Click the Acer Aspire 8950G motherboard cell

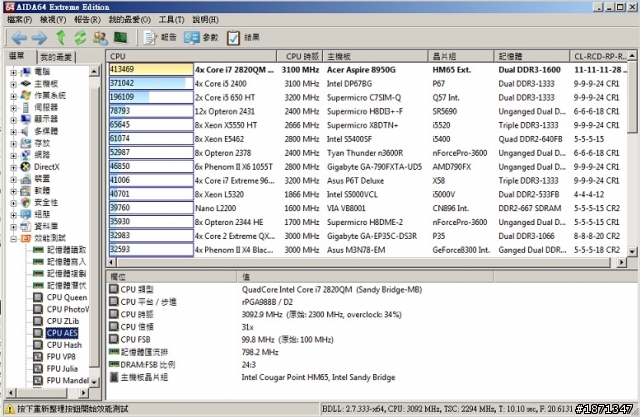pos(361,70)
